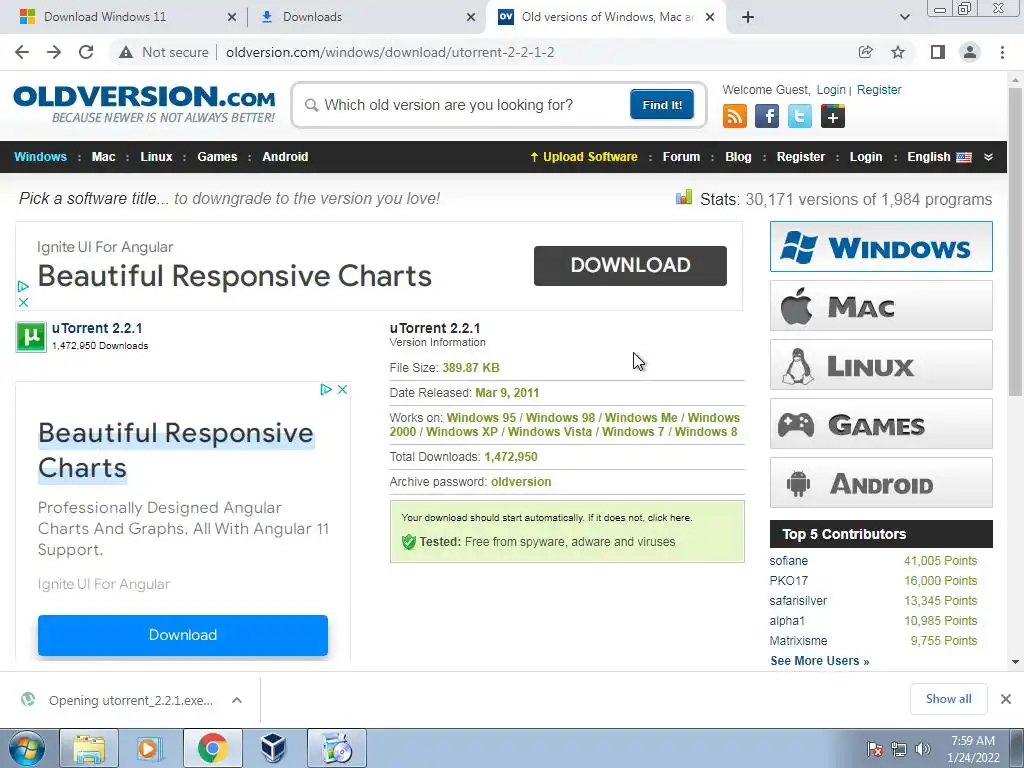
Task: Open the Blog nav link
Action: click(738, 157)
